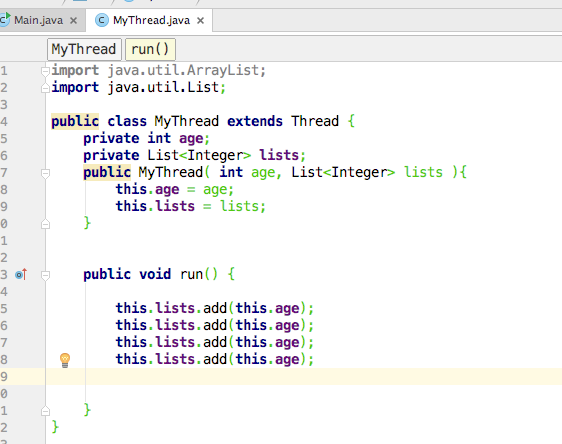Image resolution: width=562 pixels, height=444 pixels.
Task: Switch to the Main.java tab
Action: pyautogui.click(x=39, y=20)
